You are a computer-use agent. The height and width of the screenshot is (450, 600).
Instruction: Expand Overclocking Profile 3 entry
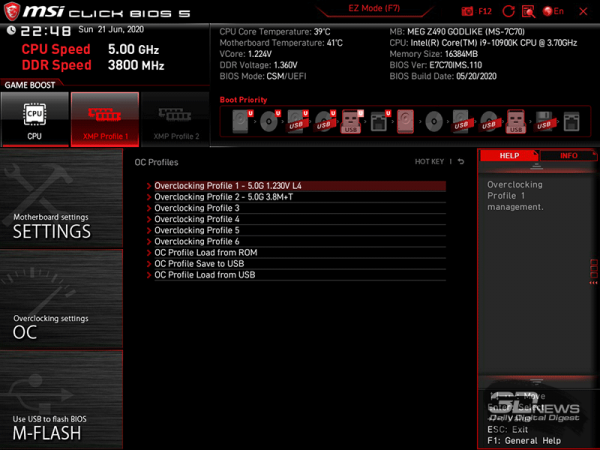pyautogui.click(x=197, y=208)
